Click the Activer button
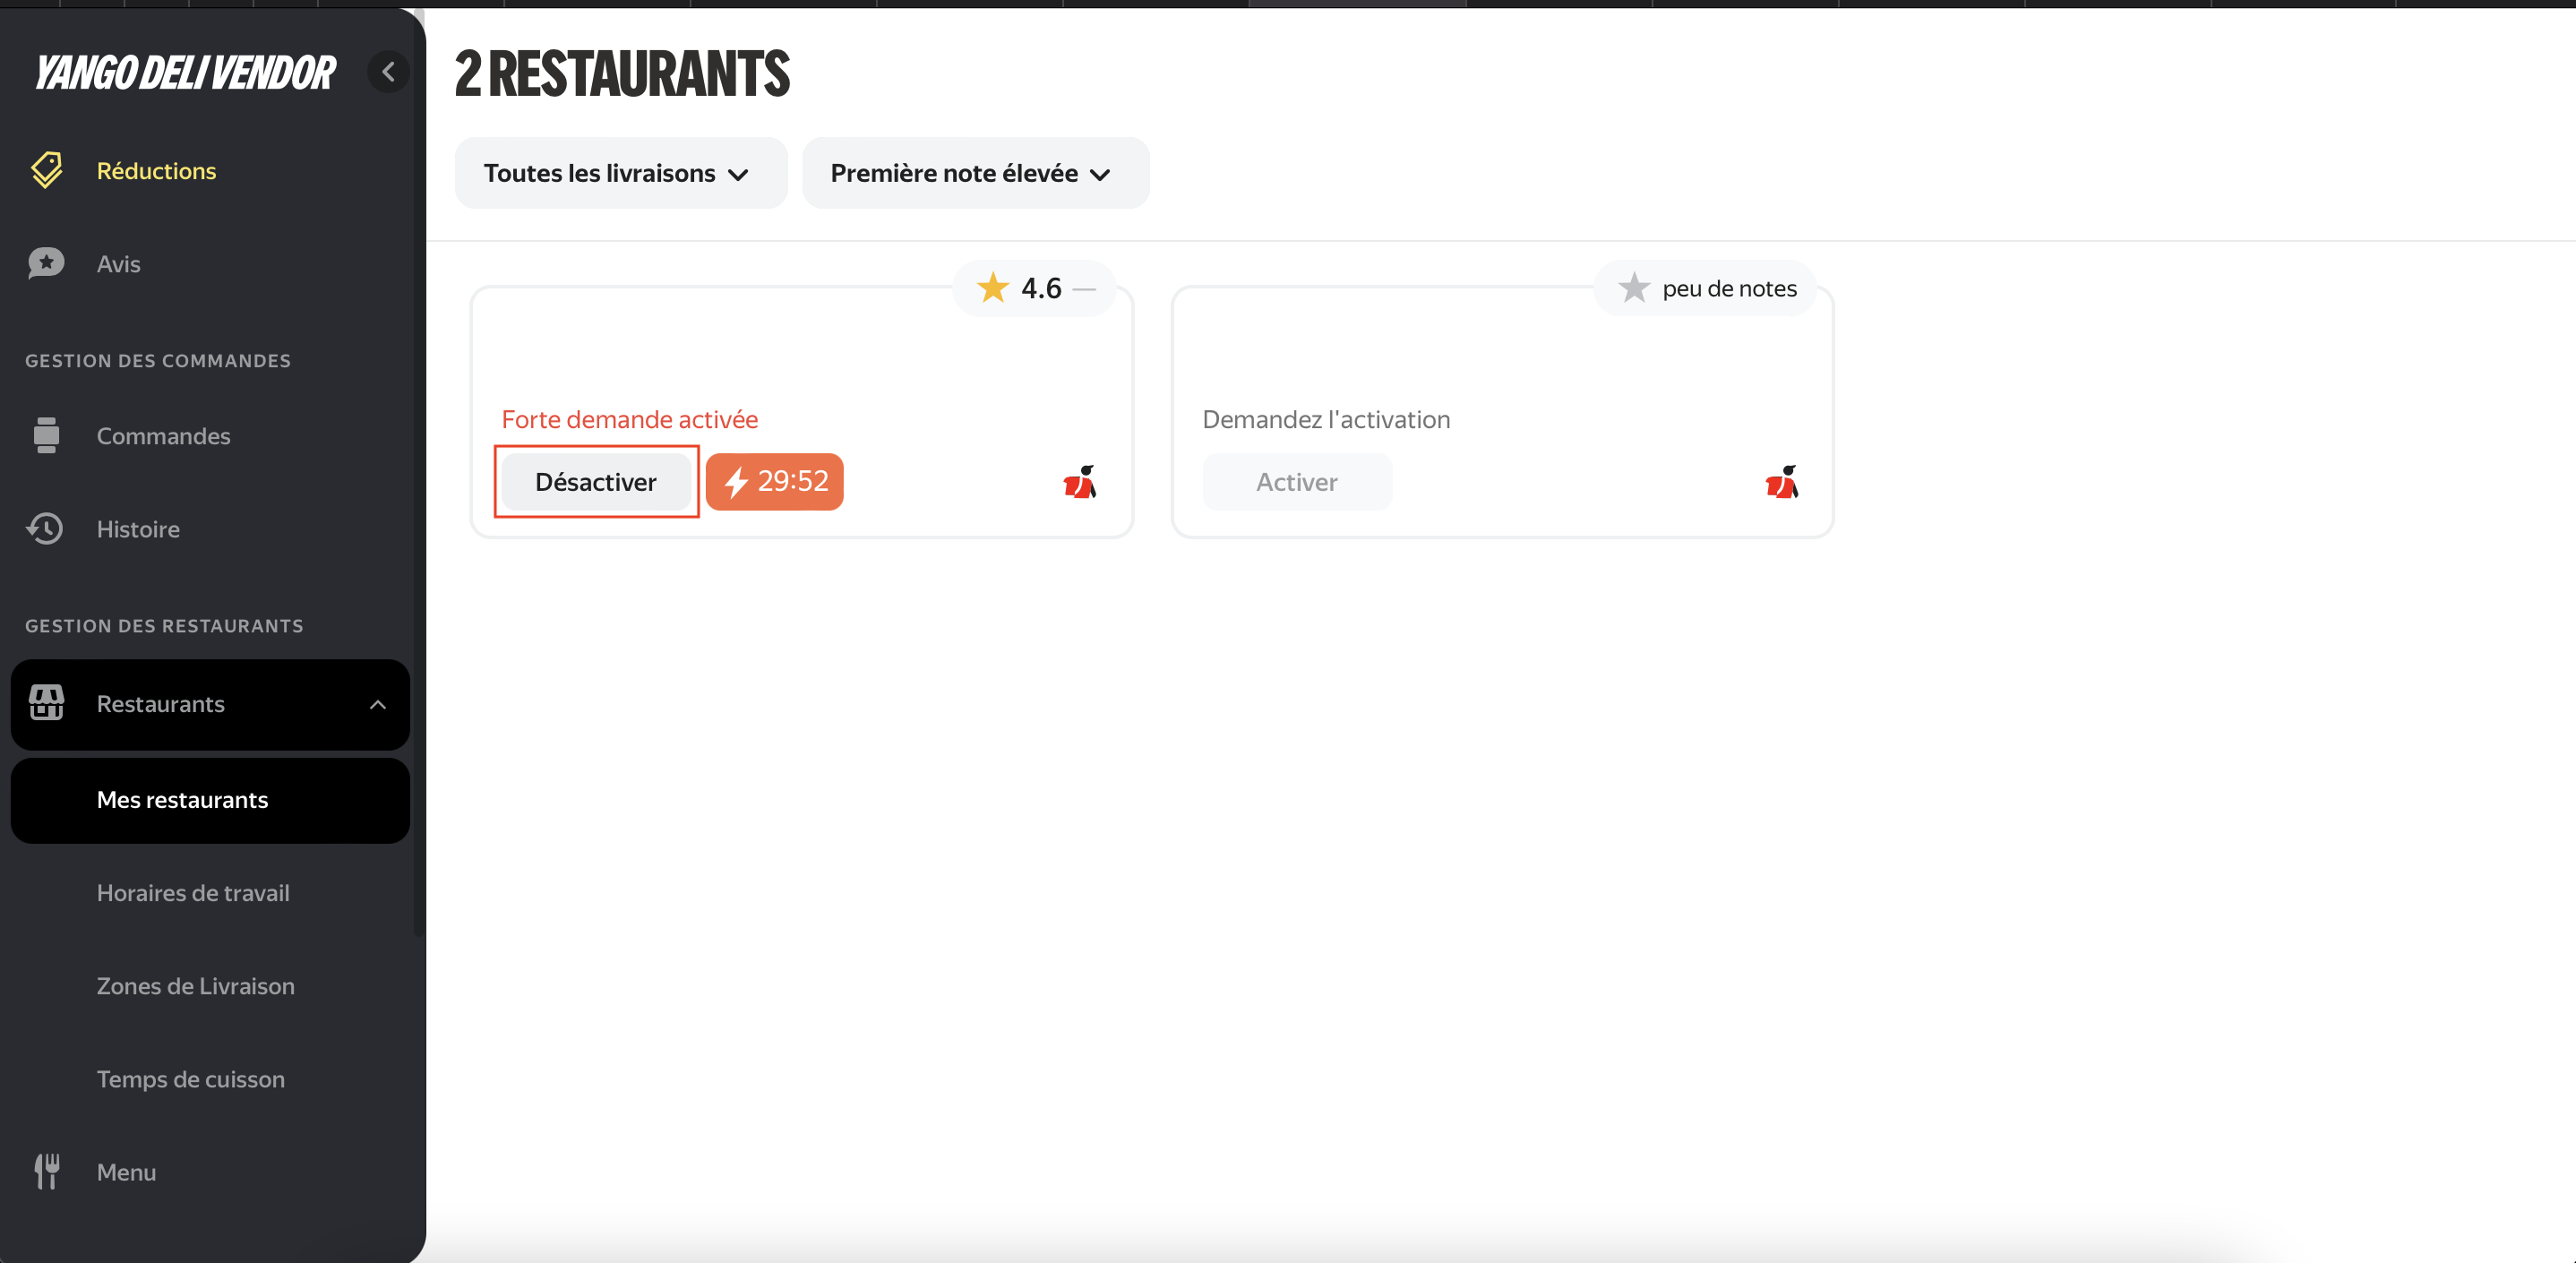This screenshot has height=1263, width=2576. (1297, 482)
